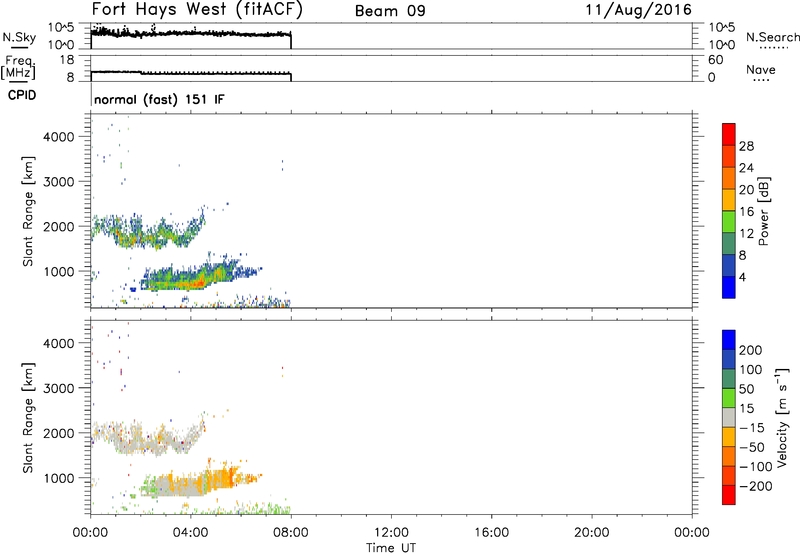Click the "−50" label on Velocity color bar

(752, 447)
